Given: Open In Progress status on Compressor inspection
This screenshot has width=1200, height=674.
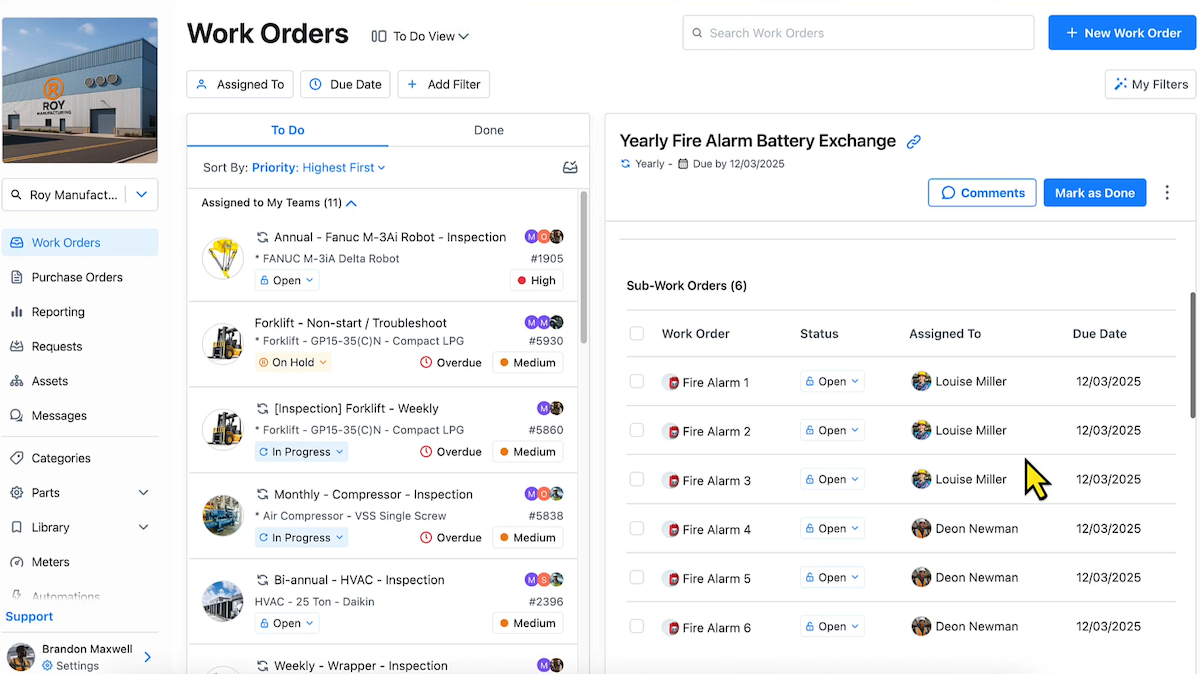Looking at the screenshot, I should tap(301, 537).
